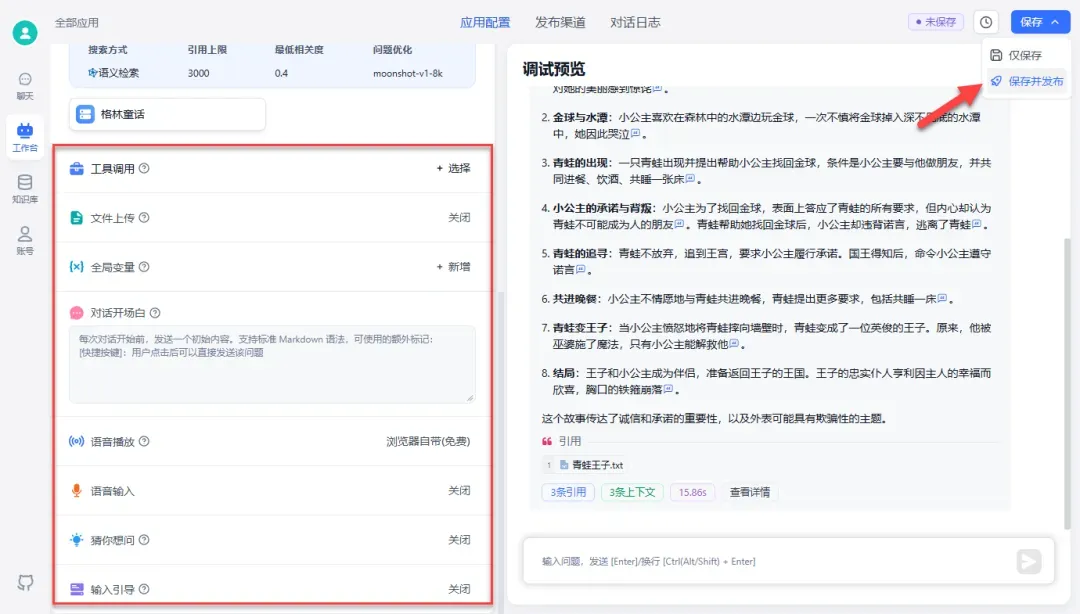
Task: Open the version history clock icon
Action: [986, 22]
